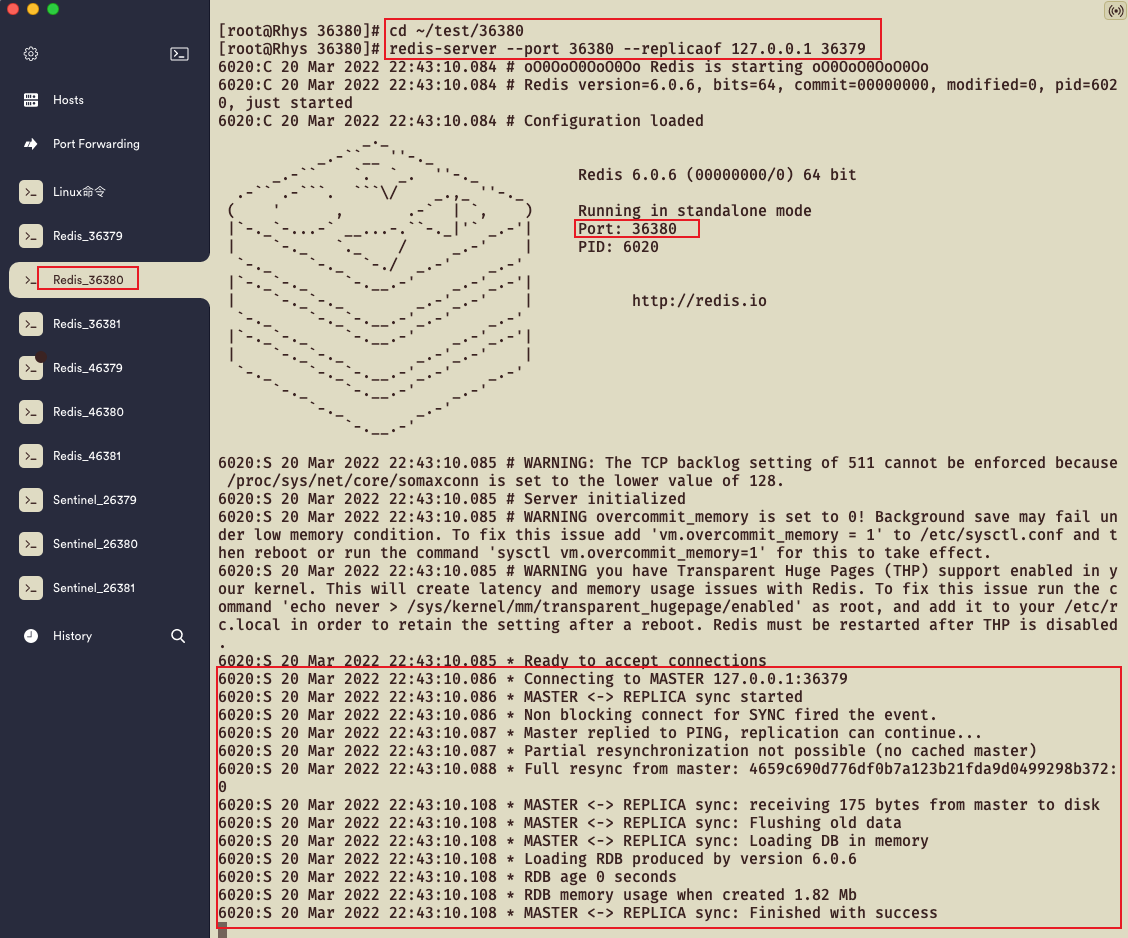
Task: Select the terminal icon beside Sentinel_26380
Action: 31,544
